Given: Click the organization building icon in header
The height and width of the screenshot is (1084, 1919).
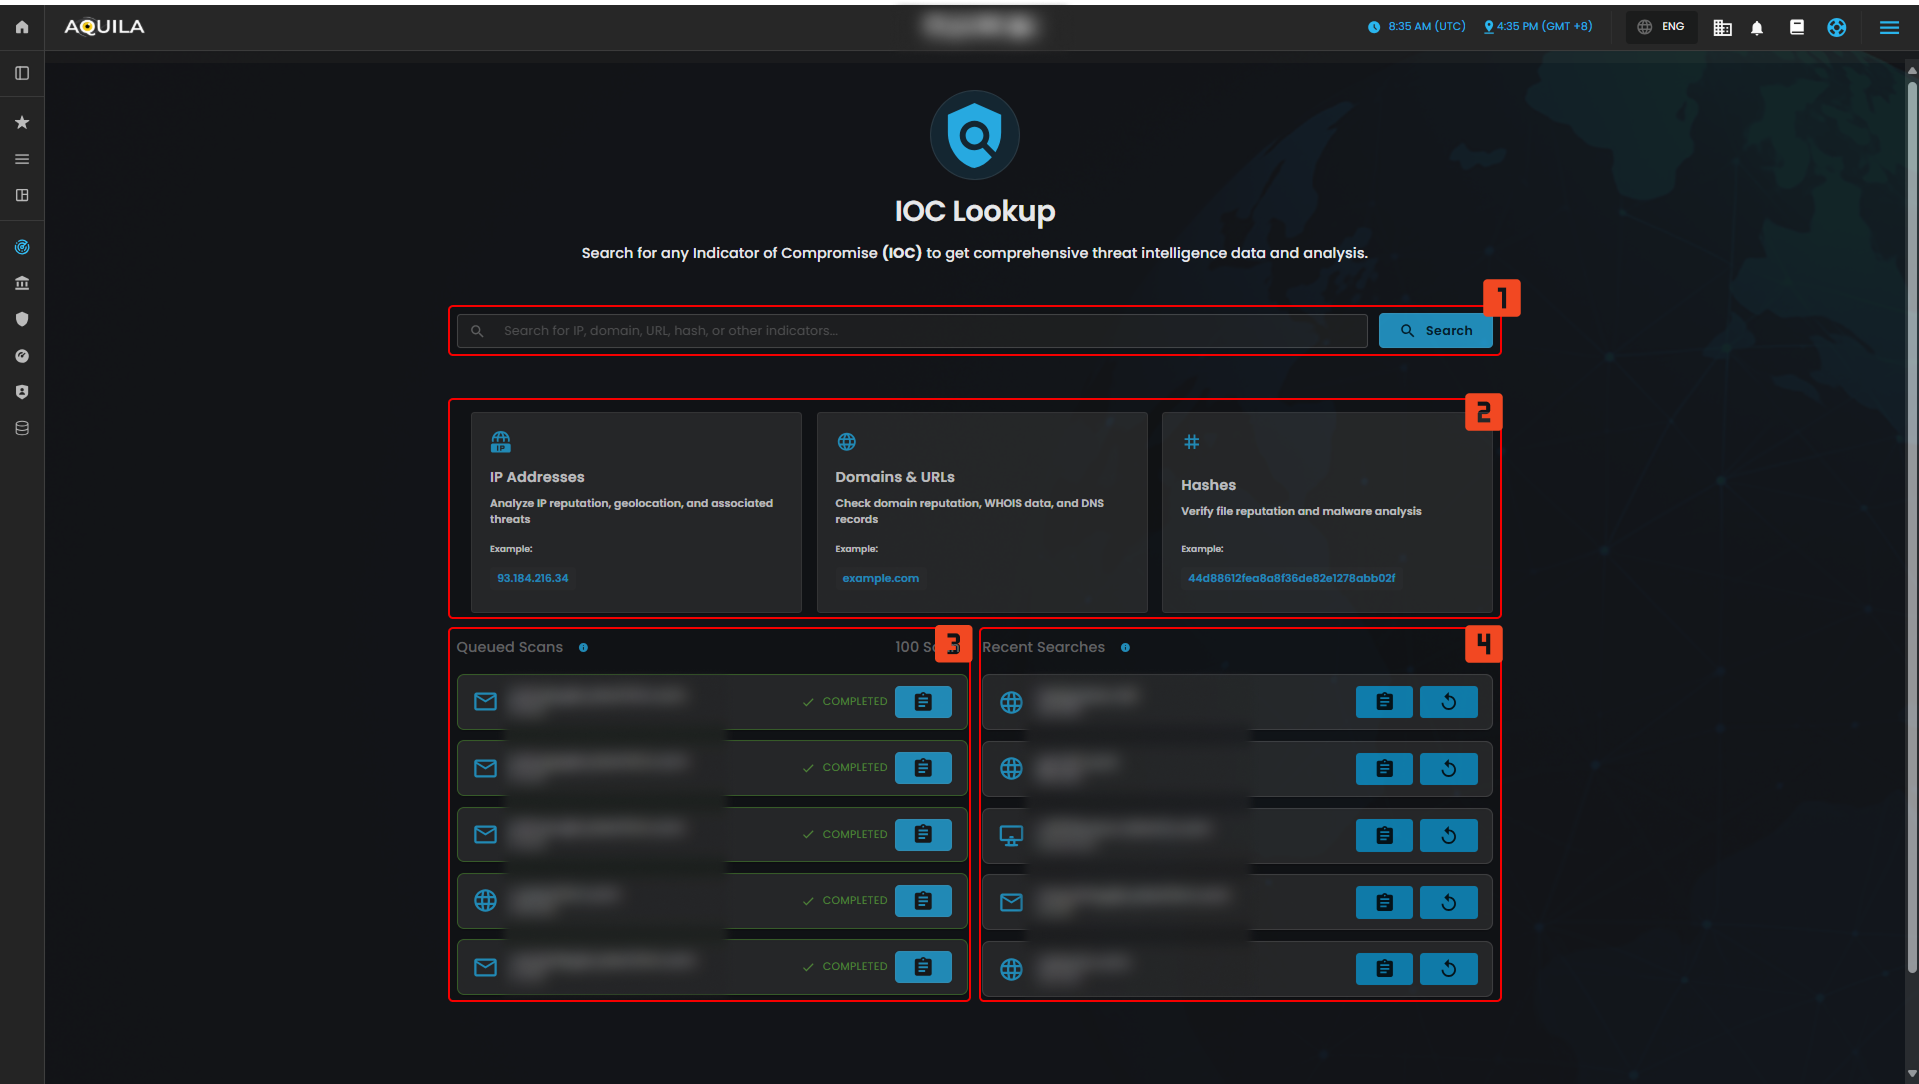Looking at the screenshot, I should [x=1722, y=28].
